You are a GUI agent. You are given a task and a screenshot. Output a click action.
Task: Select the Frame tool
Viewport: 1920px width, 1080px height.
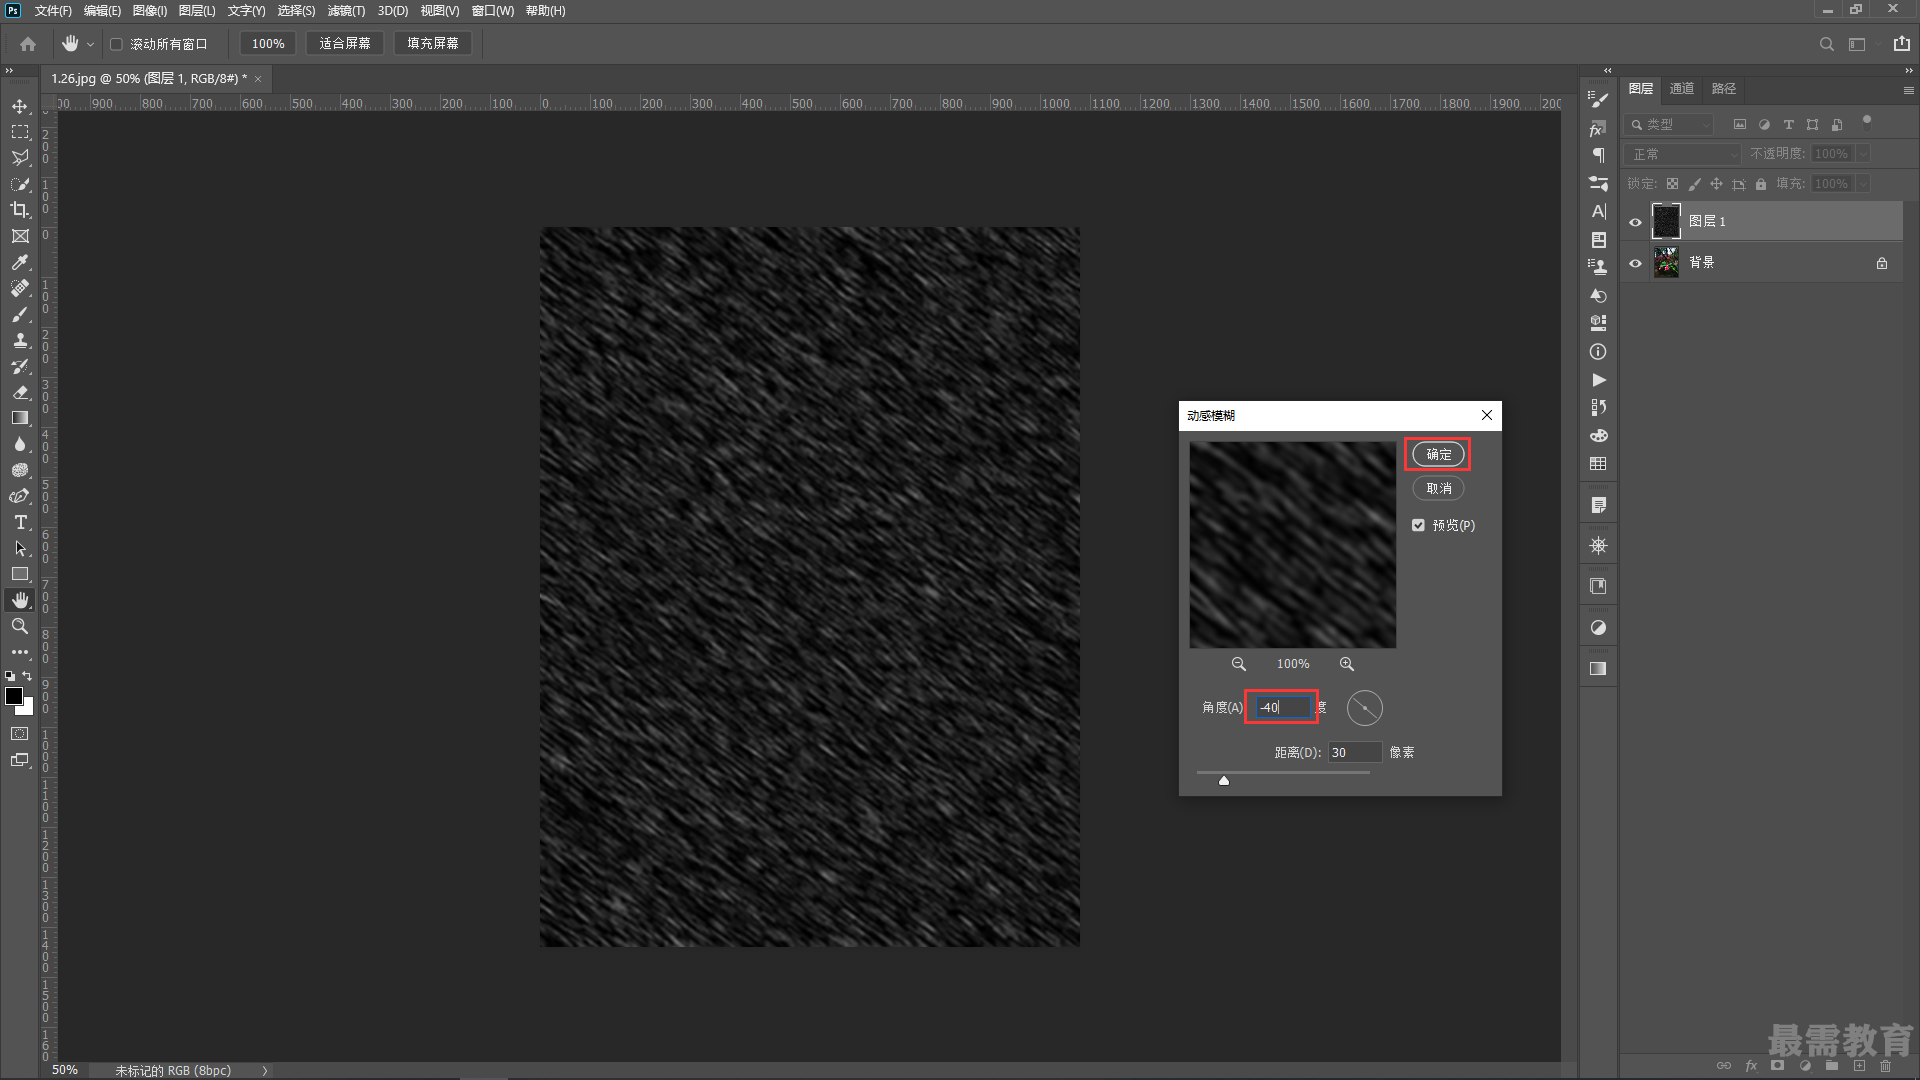pyautogui.click(x=20, y=236)
